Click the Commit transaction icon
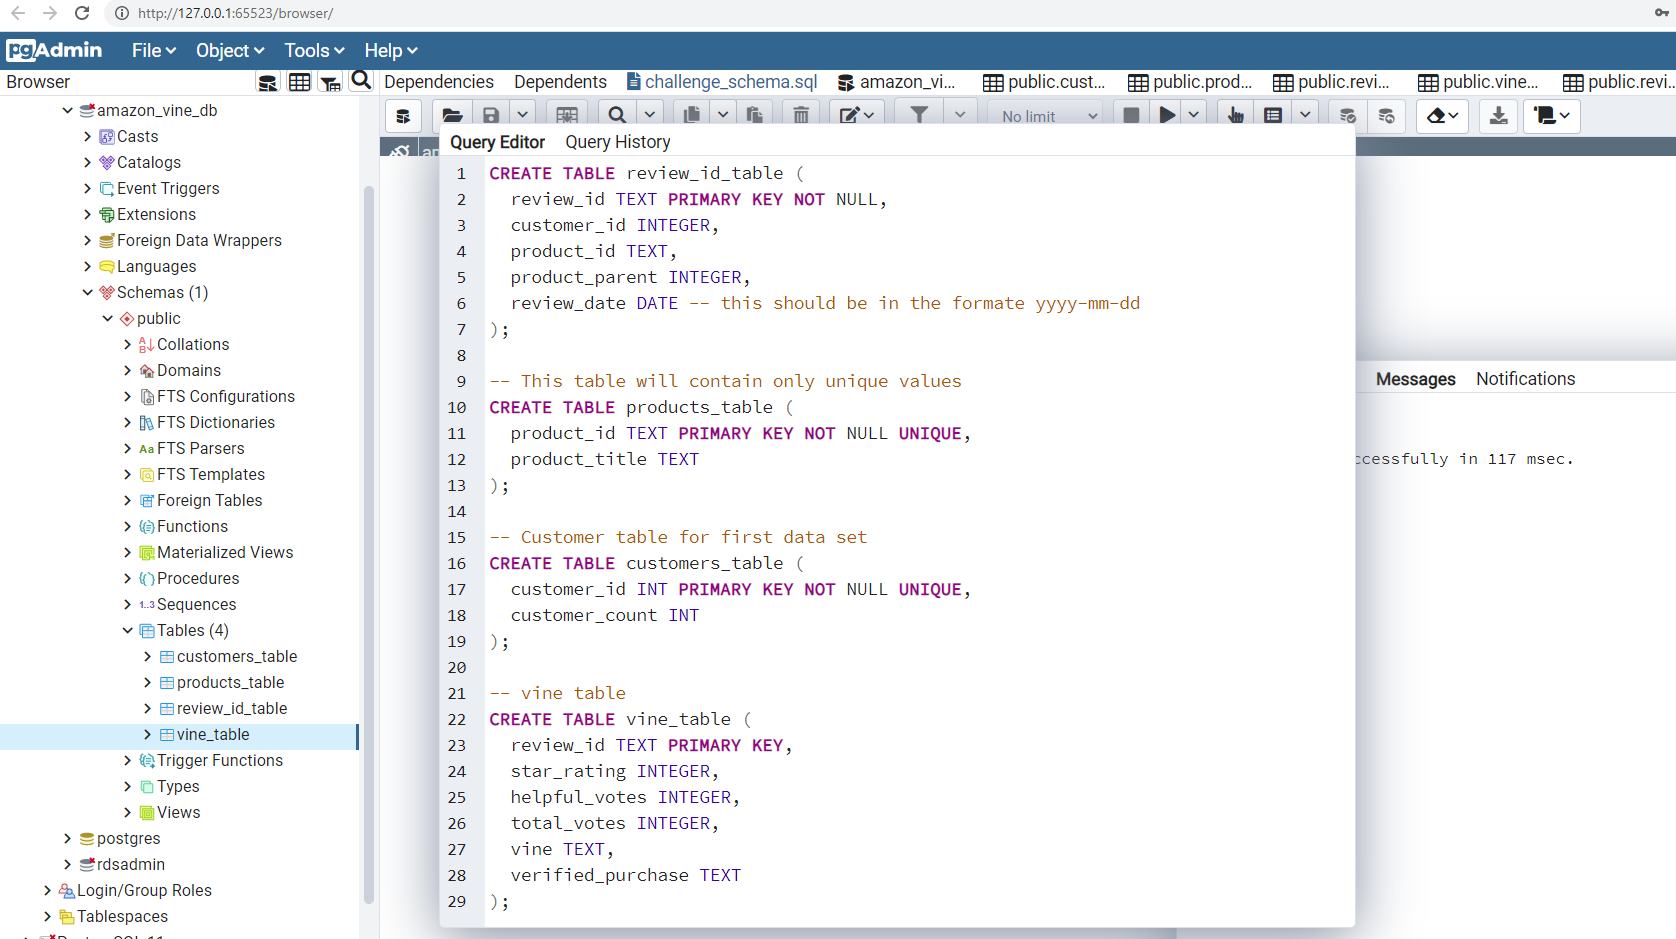The height and width of the screenshot is (939, 1676). point(1347,116)
